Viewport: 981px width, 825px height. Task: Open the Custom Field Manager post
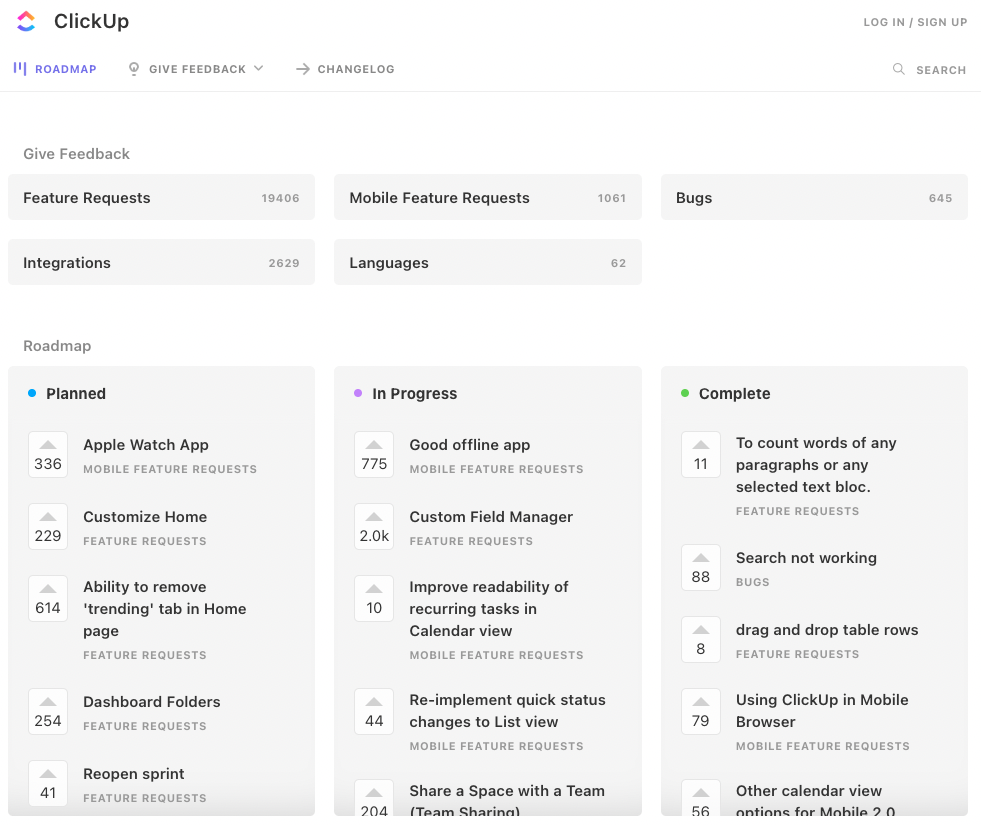pos(491,517)
